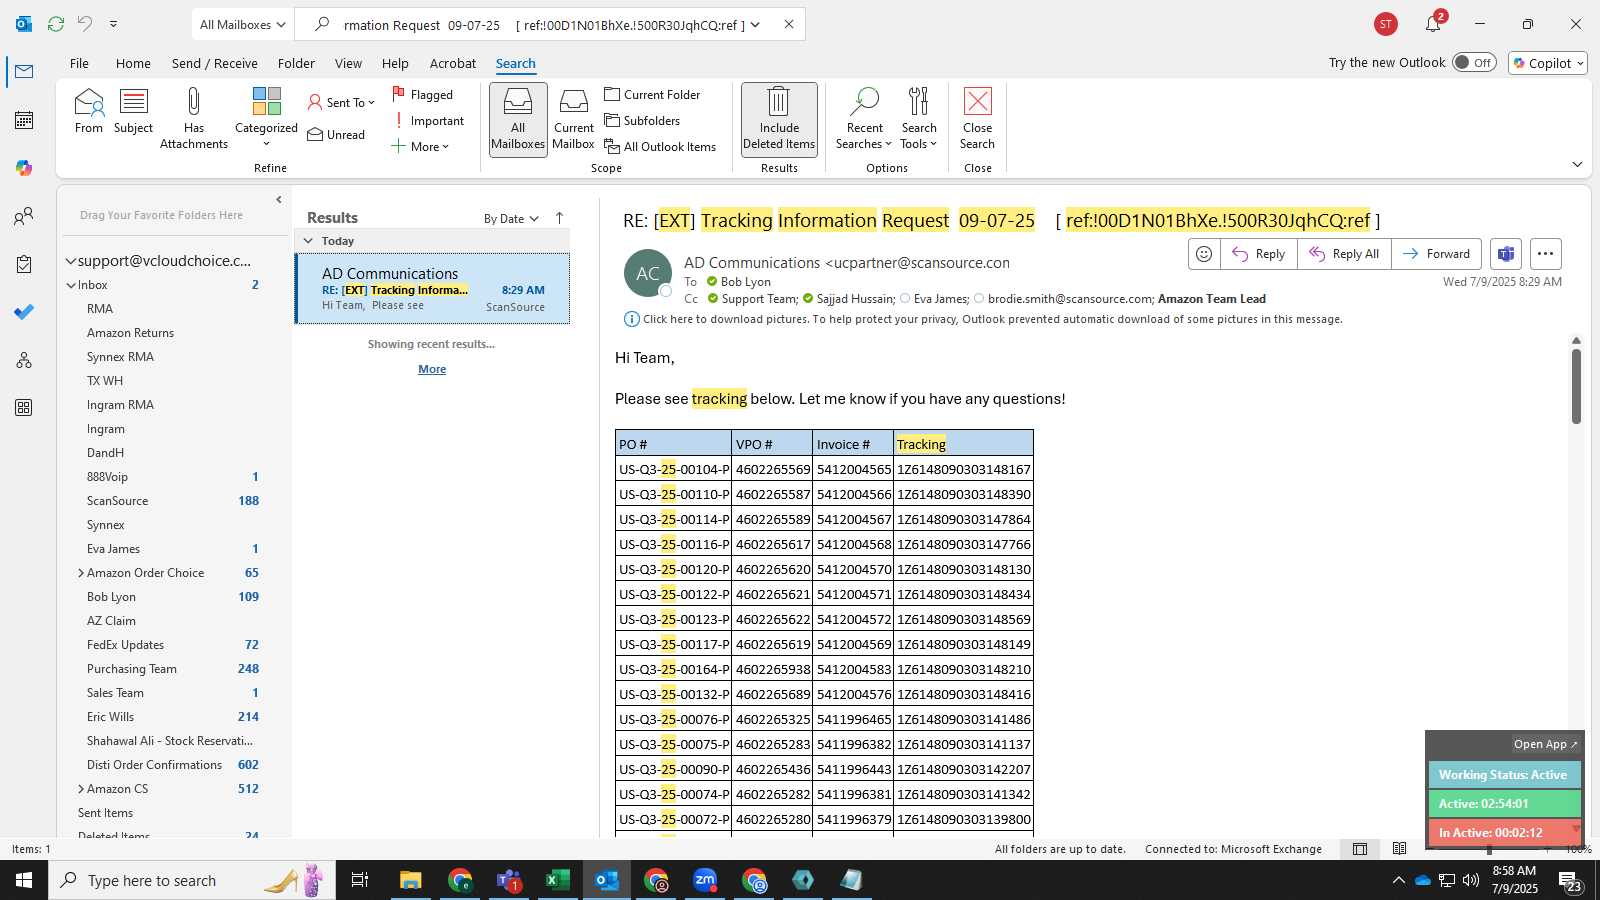
Task: Switch to Reading view in status bar
Action: (x=1399, y=849)
